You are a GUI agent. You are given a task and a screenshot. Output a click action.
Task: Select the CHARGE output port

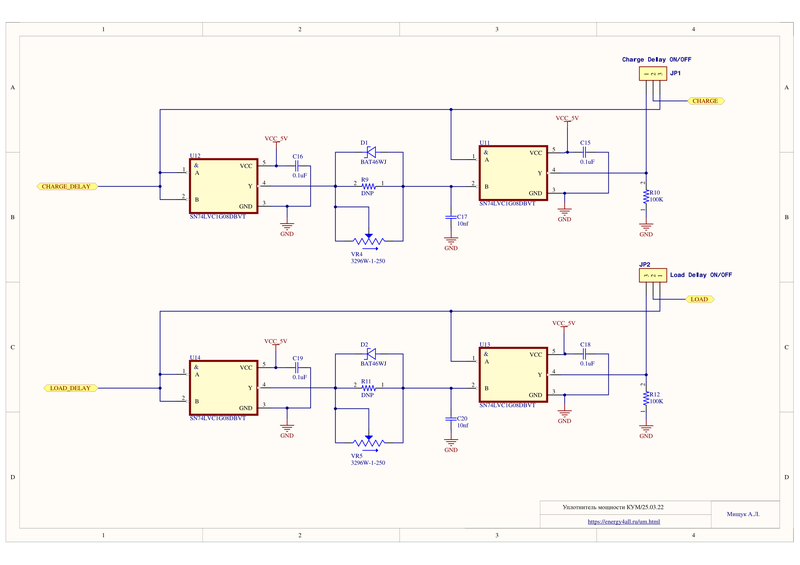(705, 101)
